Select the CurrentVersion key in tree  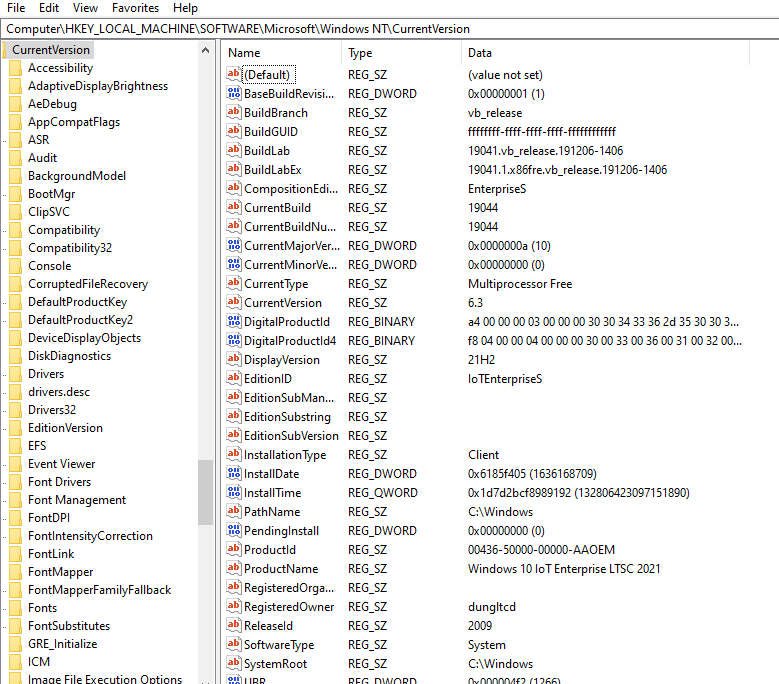[x=51, y=50]
